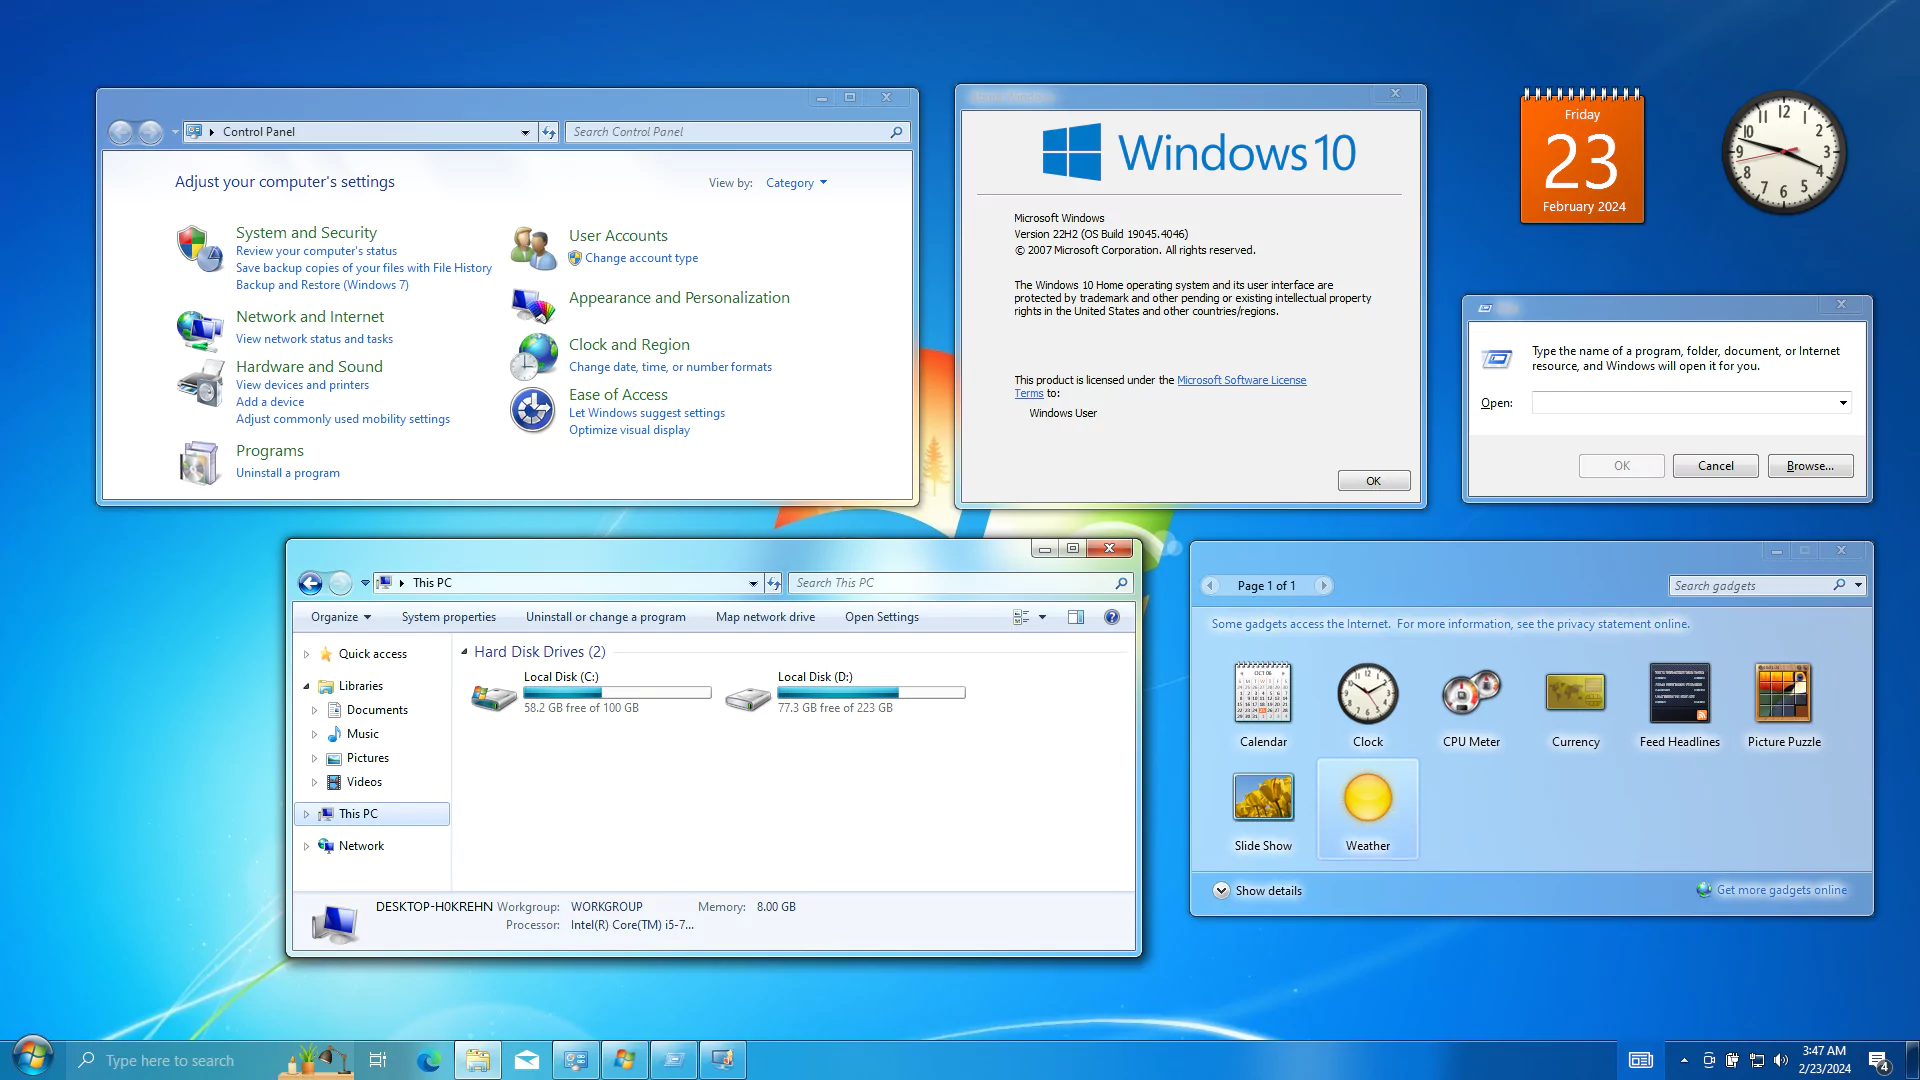Select Pictures in the navigation pane
Screen dimensions: 1920x1080
click(367, 758)
